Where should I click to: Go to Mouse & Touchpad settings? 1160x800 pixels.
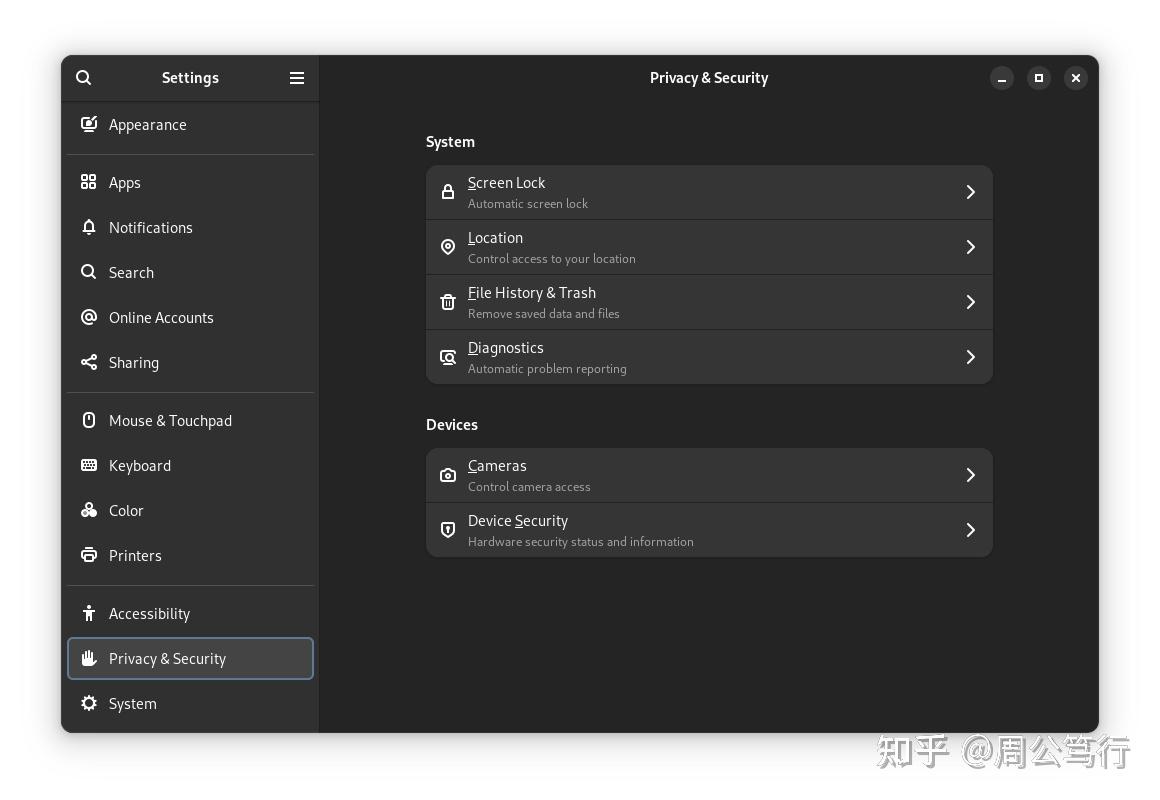tap(170, 421)
